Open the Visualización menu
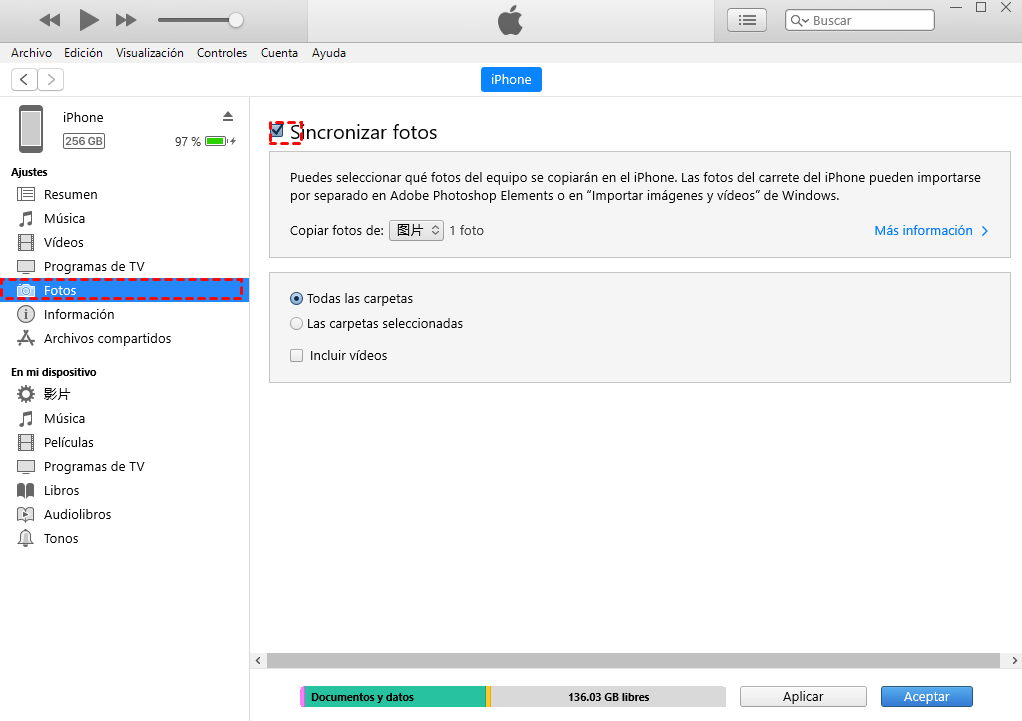 point(149,53)
